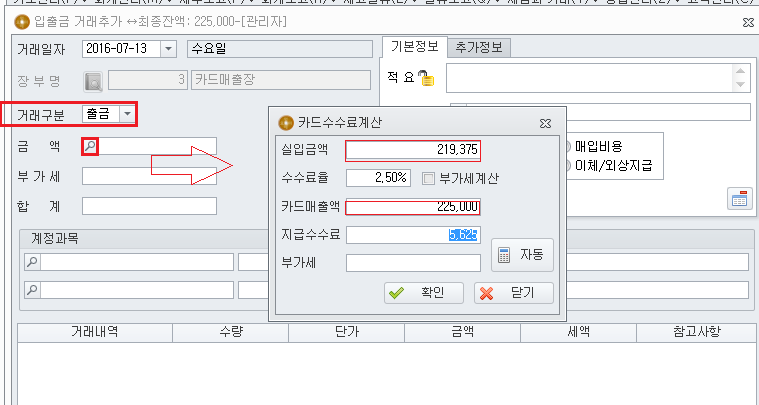
Task: Switch to the 추가정보 tab
Action: [478, 48]
